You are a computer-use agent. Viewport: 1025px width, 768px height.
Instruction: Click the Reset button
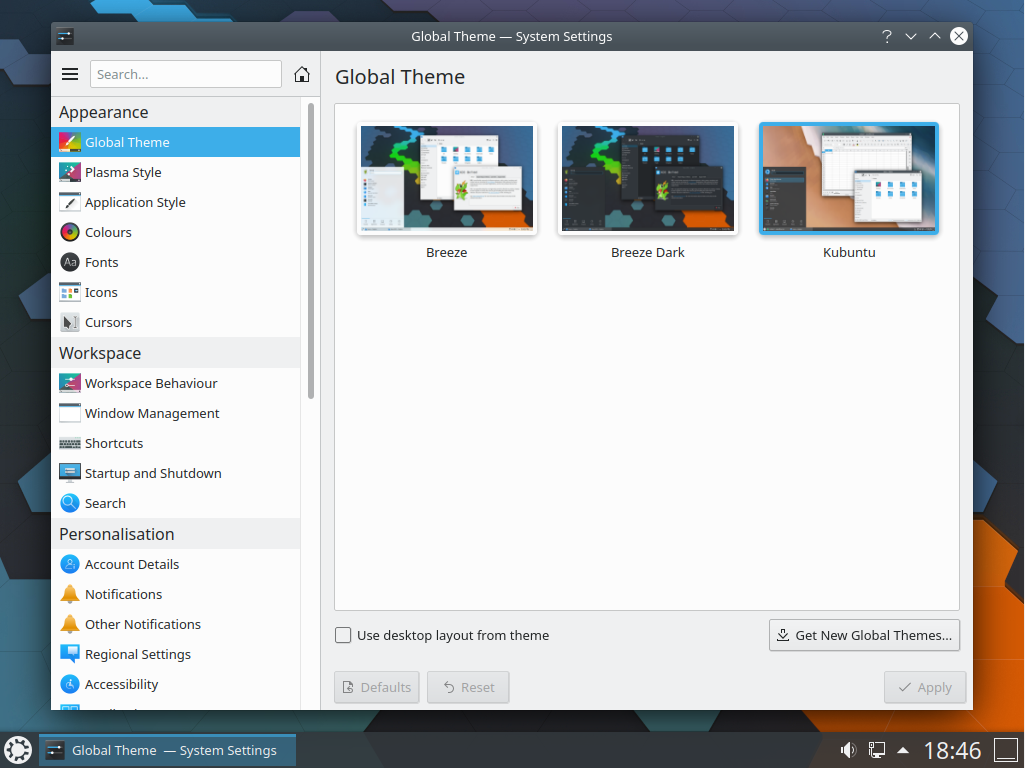tap(468, 687)
